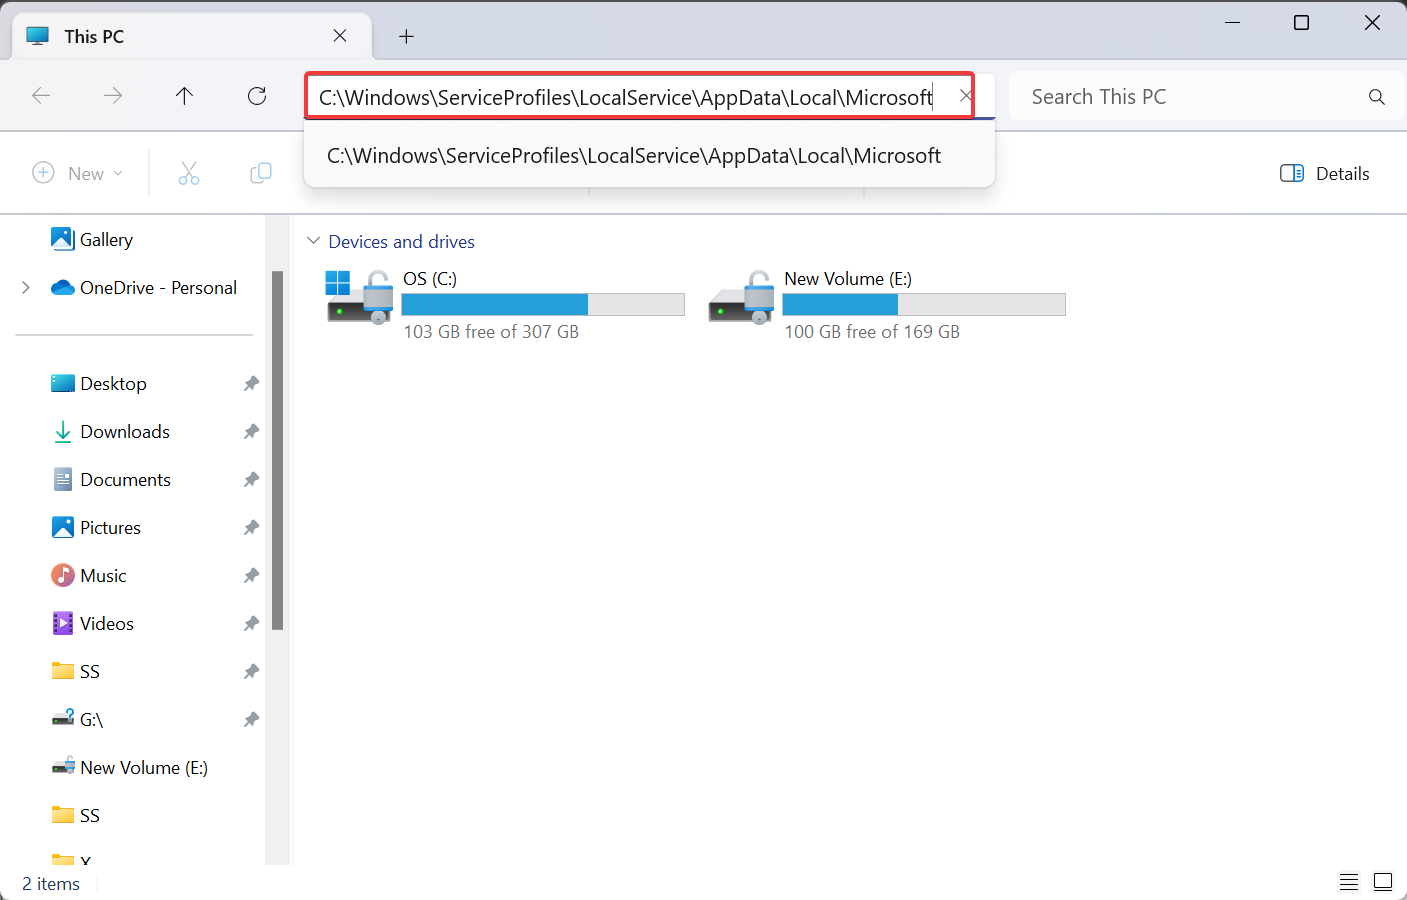Open the Desktop quick access folder
Screen dimensions: 1407x900
pos(99,384)
